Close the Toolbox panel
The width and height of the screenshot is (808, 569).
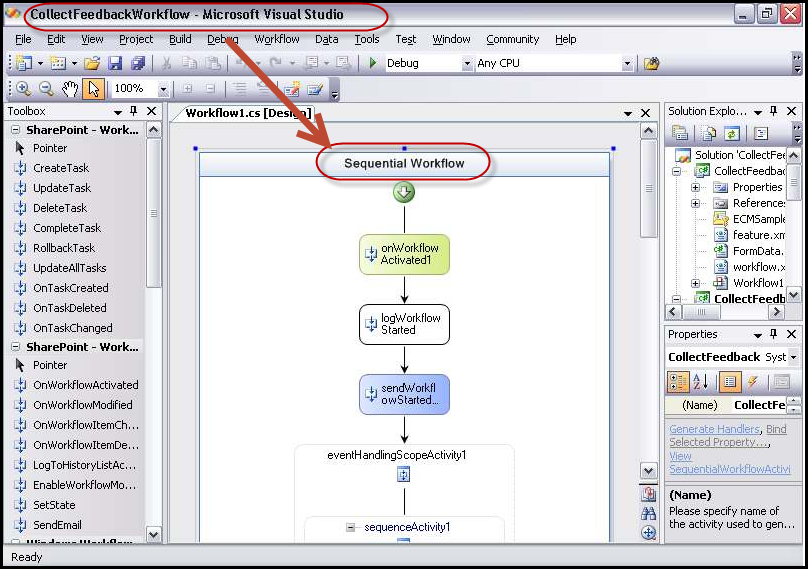(152, 111)
